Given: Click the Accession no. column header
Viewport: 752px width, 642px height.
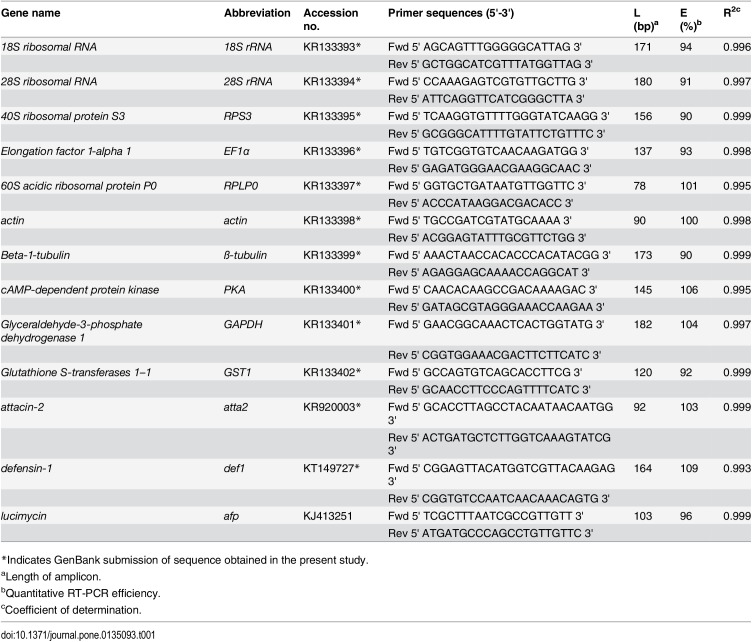Looking at the screenshot, I should click(x=330, y=20).
